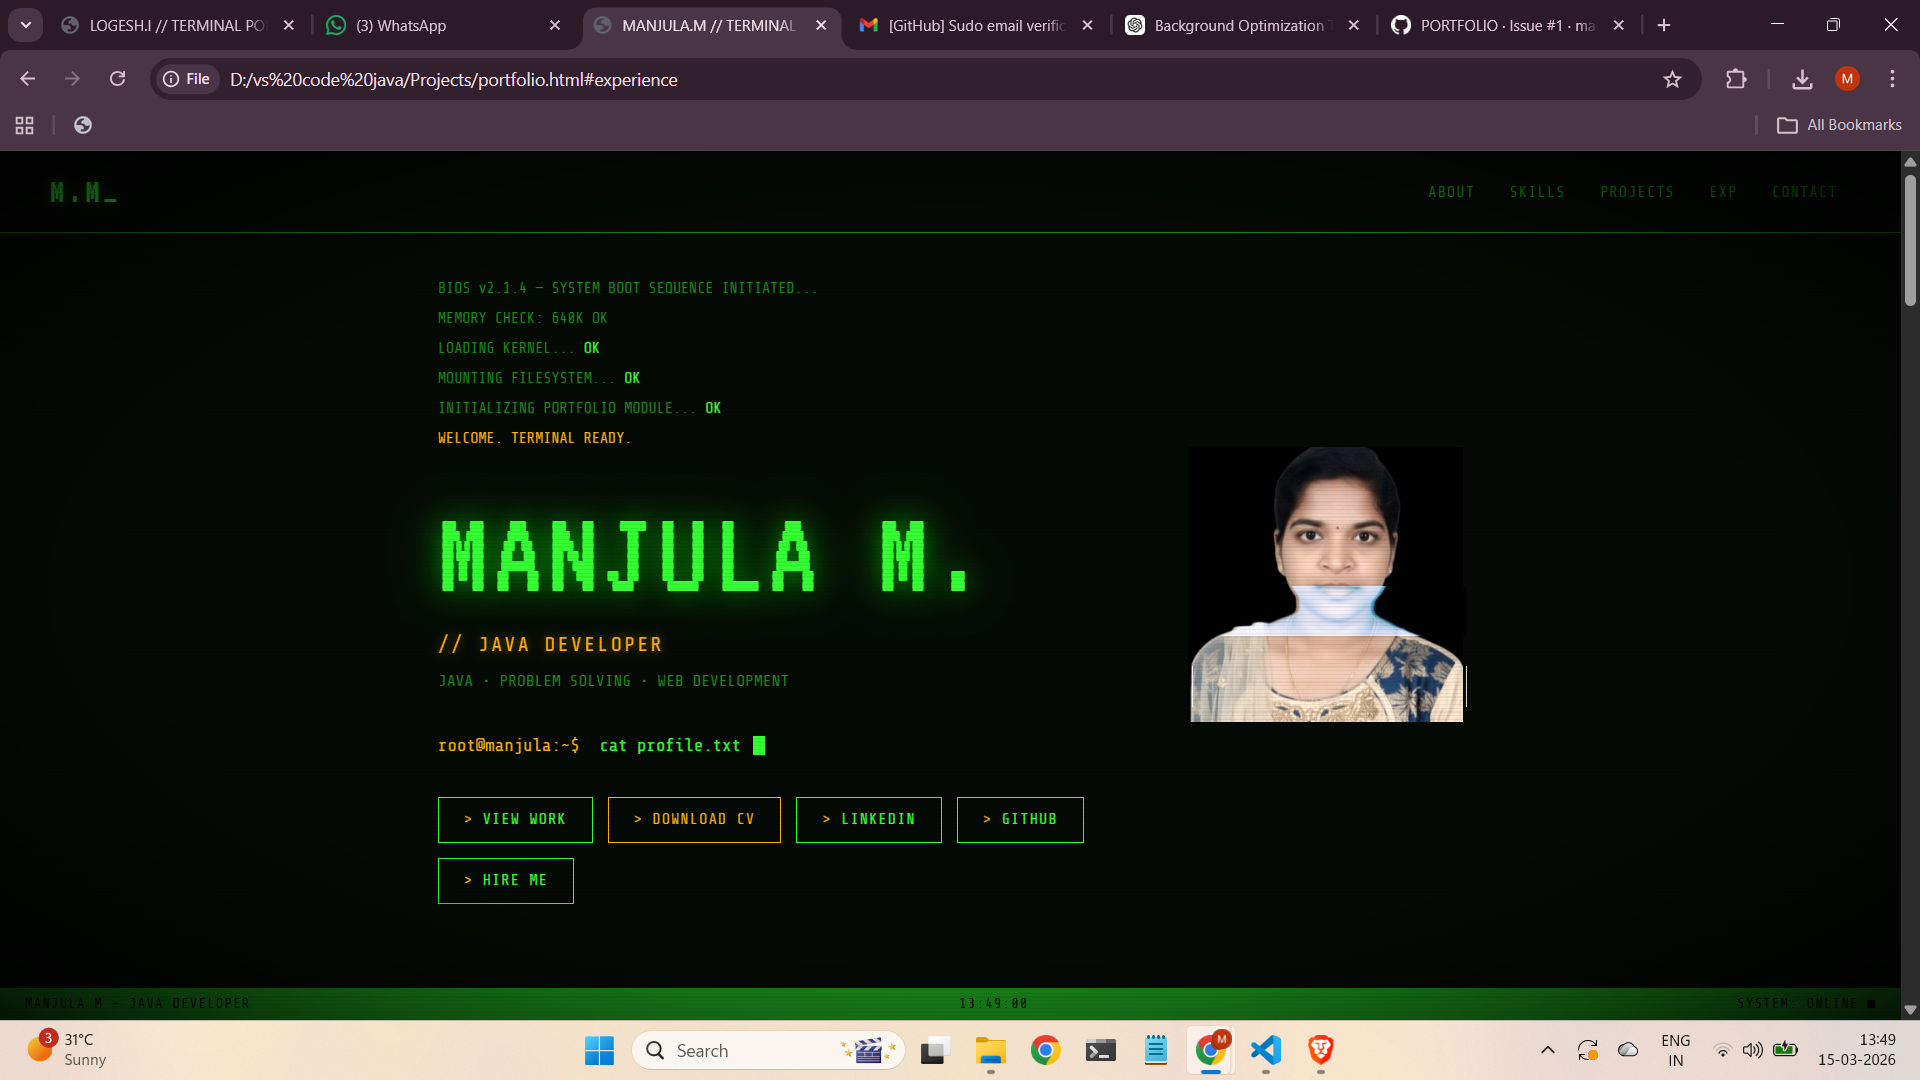Open the ENG IN language switcher
The height and width of the screenshot is (1080, 1920).
pos(1676,1050)
